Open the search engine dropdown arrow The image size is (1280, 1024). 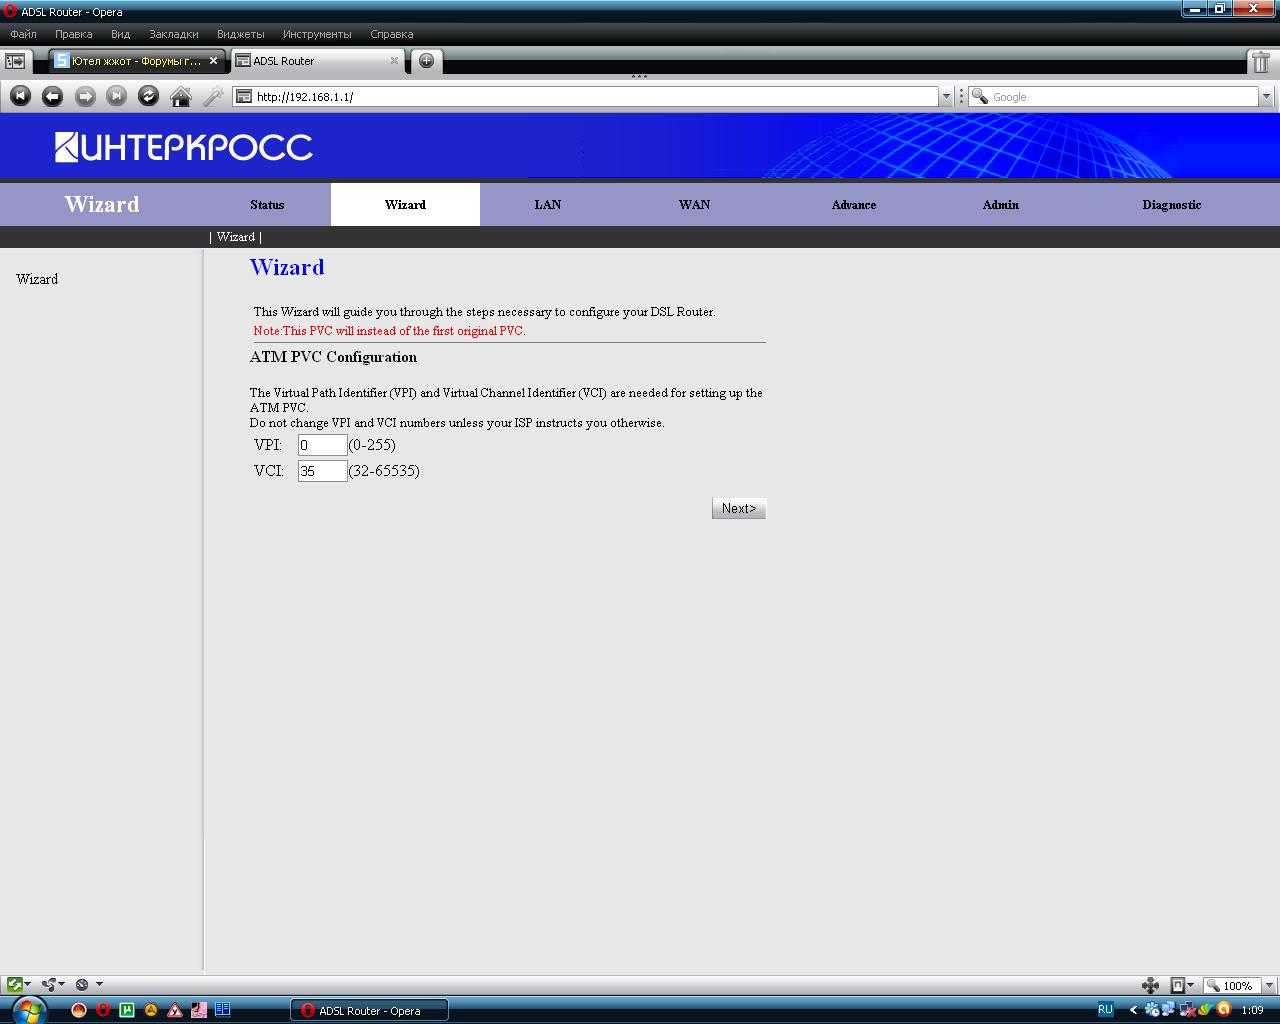click(1266, 97)
